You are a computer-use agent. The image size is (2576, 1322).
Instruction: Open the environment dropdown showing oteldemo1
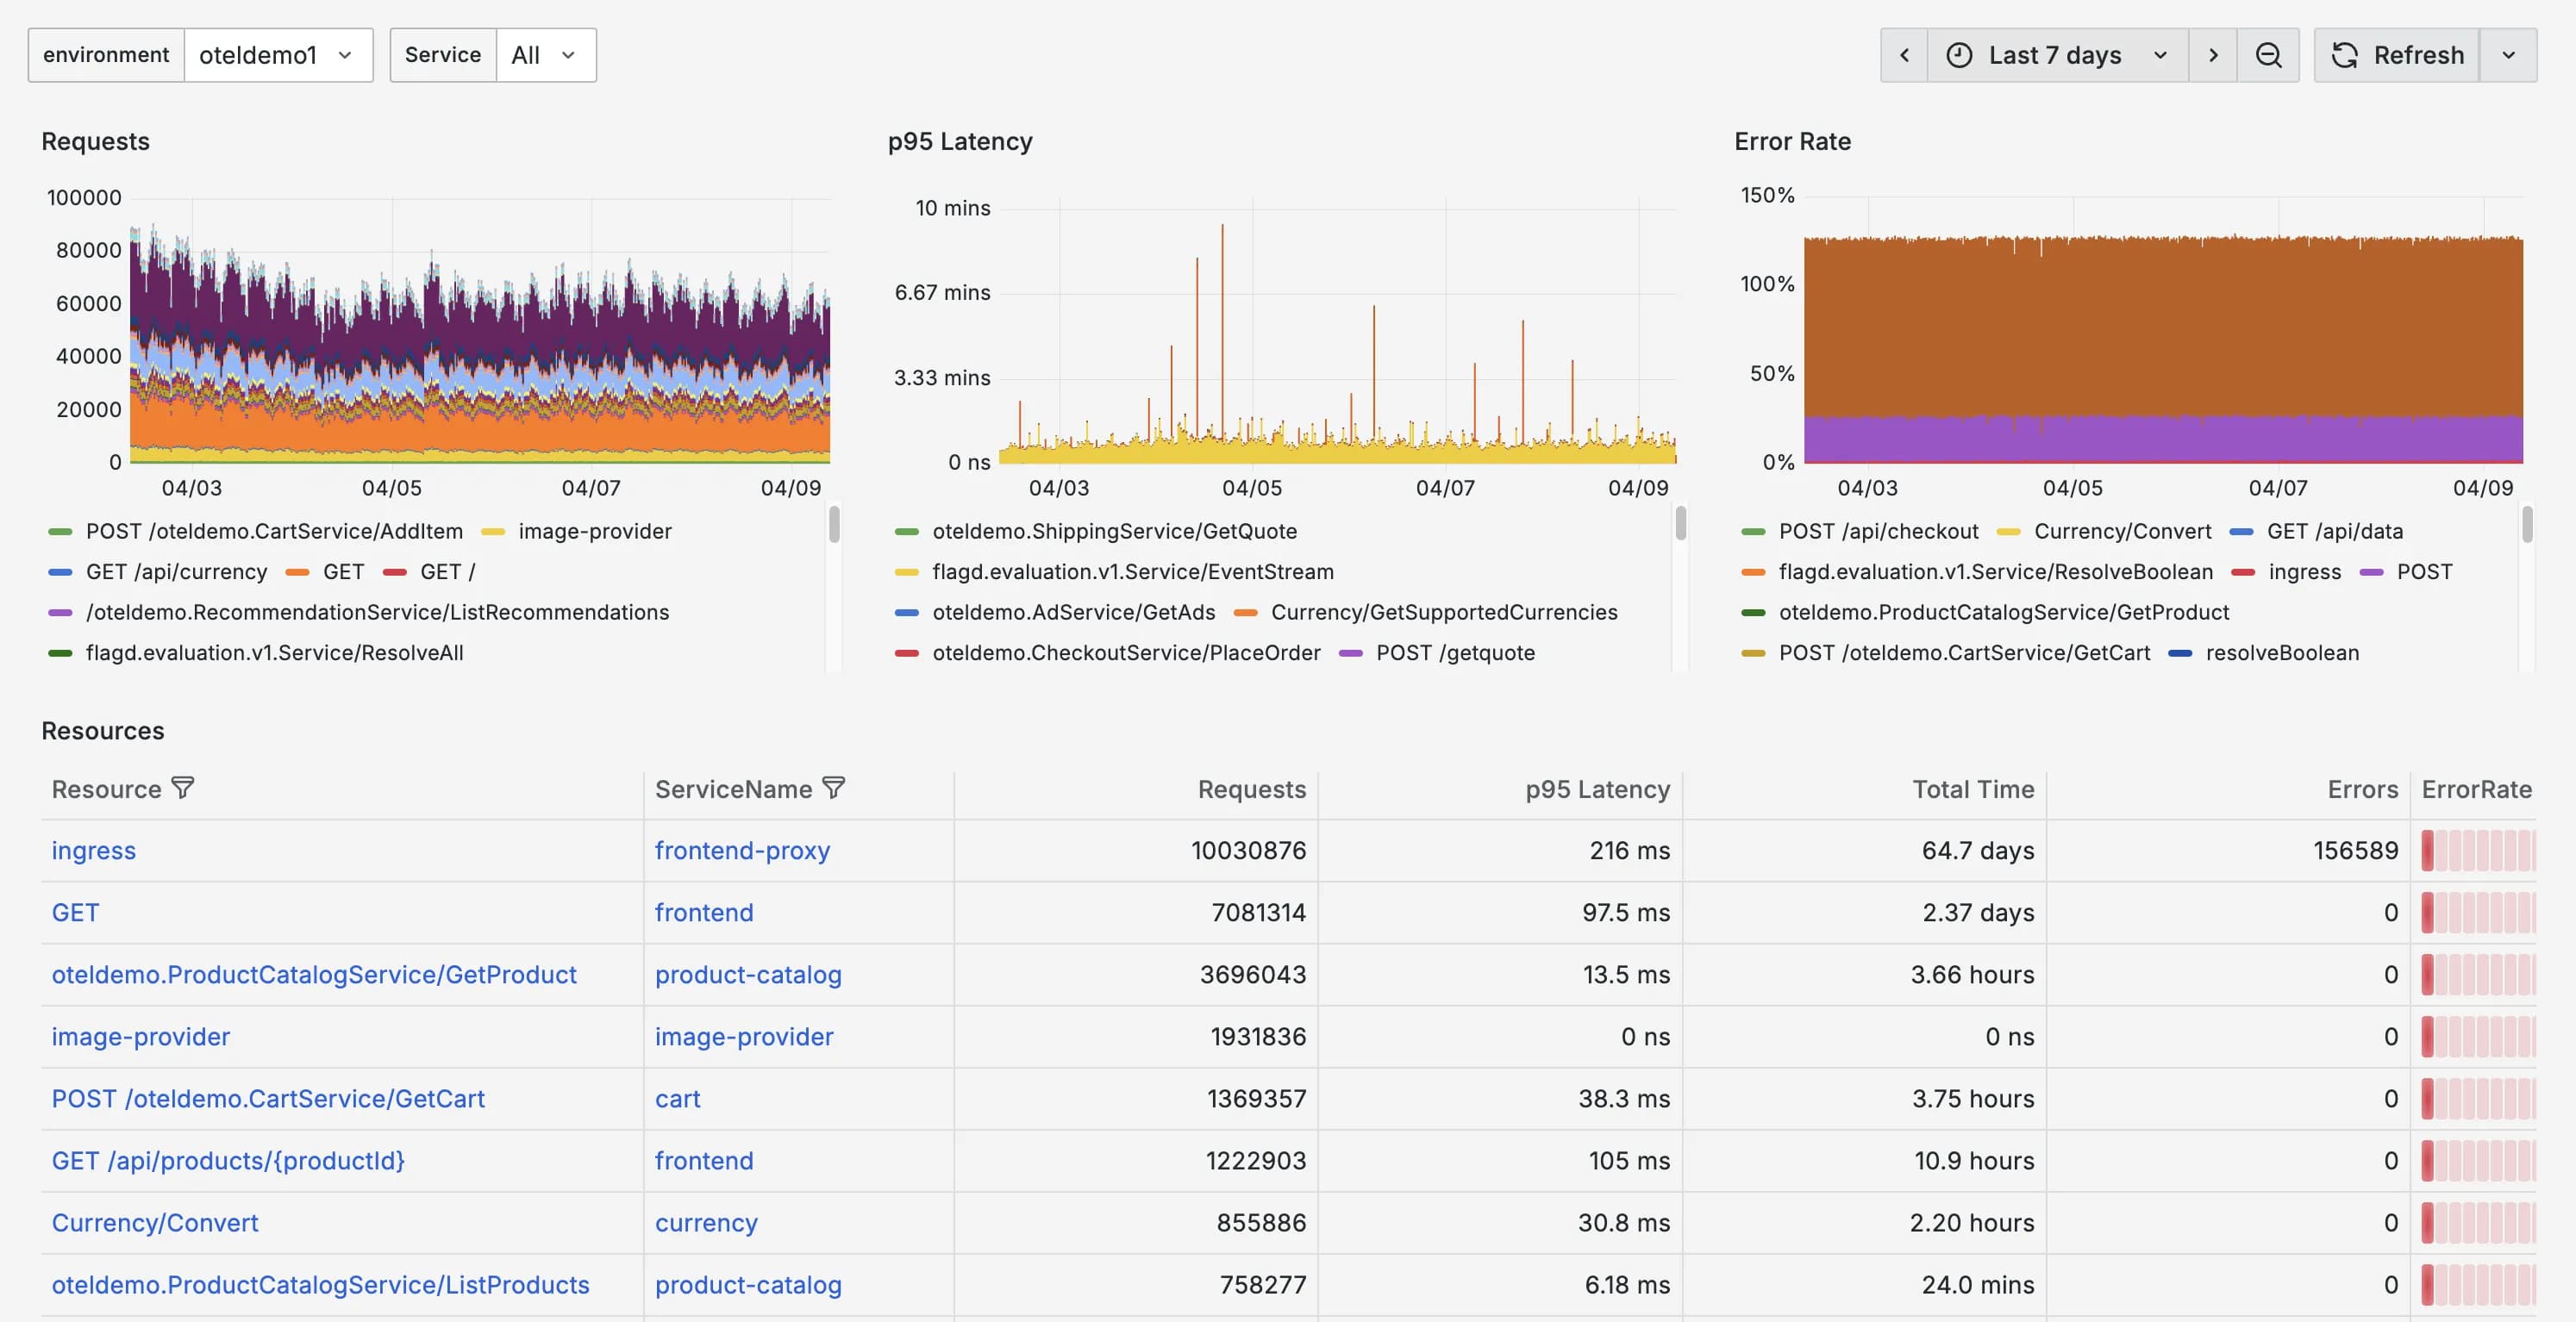[x=279, y=55]
